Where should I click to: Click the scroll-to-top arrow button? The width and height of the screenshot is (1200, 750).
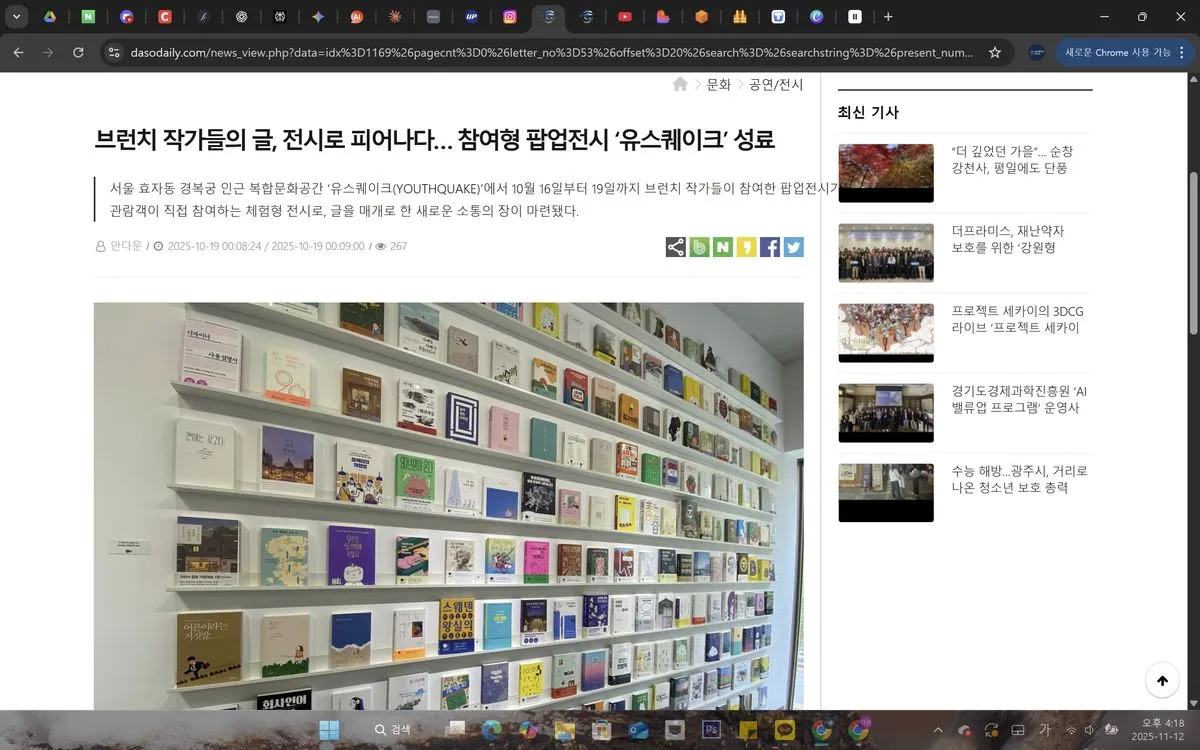pos(1162,681)
